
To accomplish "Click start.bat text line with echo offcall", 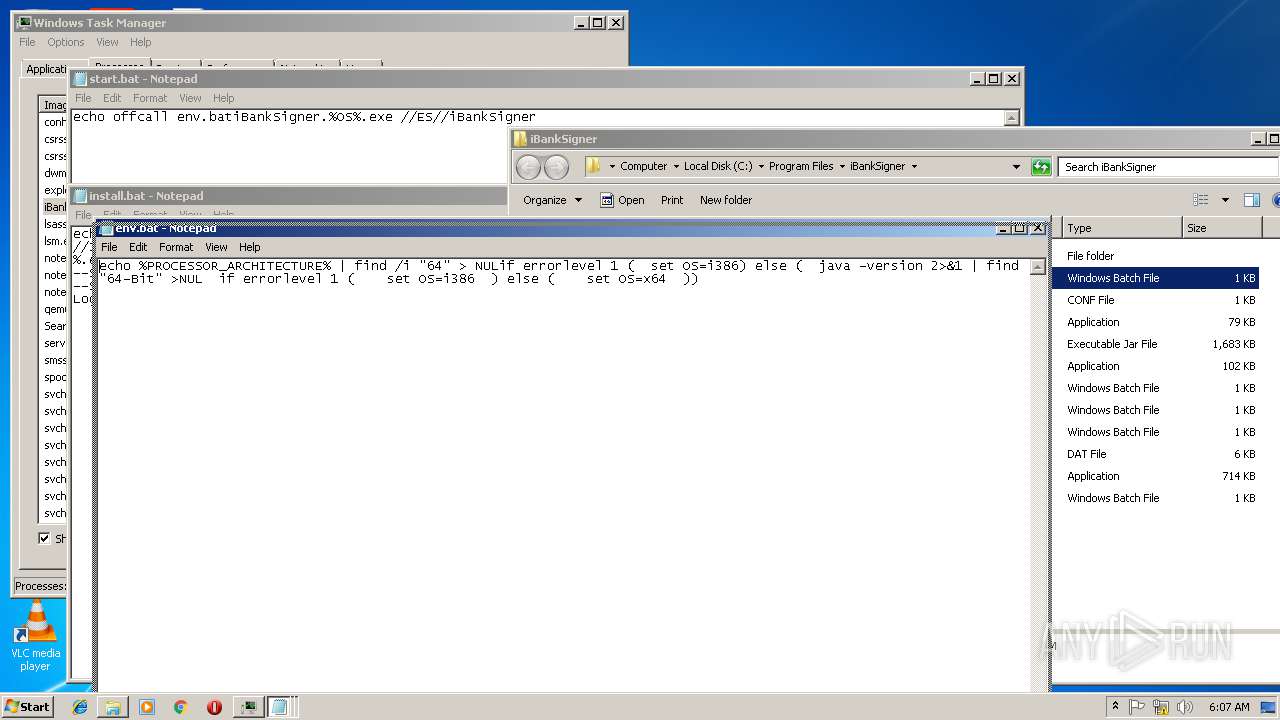I will (x=304, y=117).
